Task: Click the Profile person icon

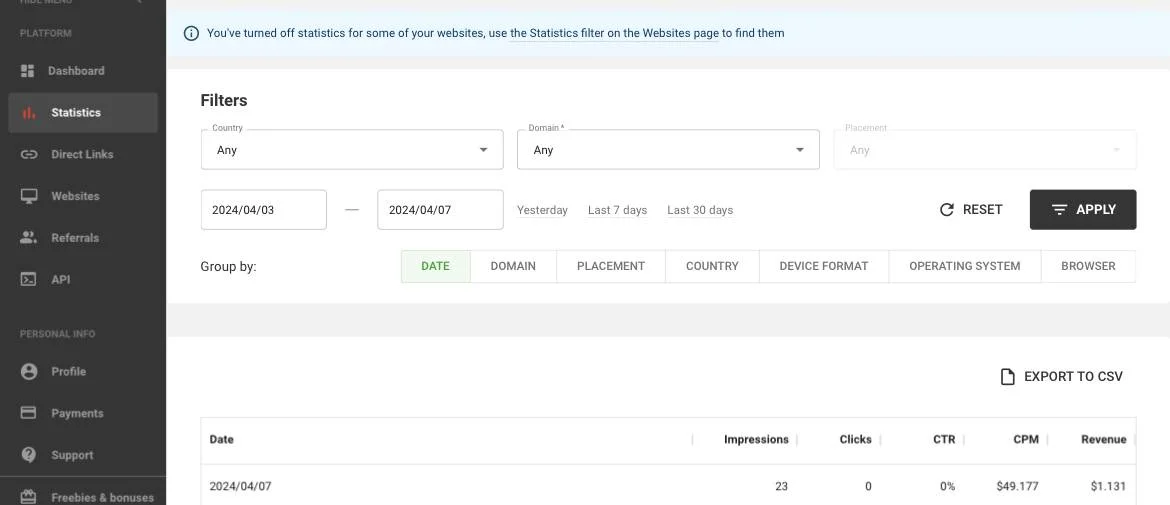Action: coord(28,371)
